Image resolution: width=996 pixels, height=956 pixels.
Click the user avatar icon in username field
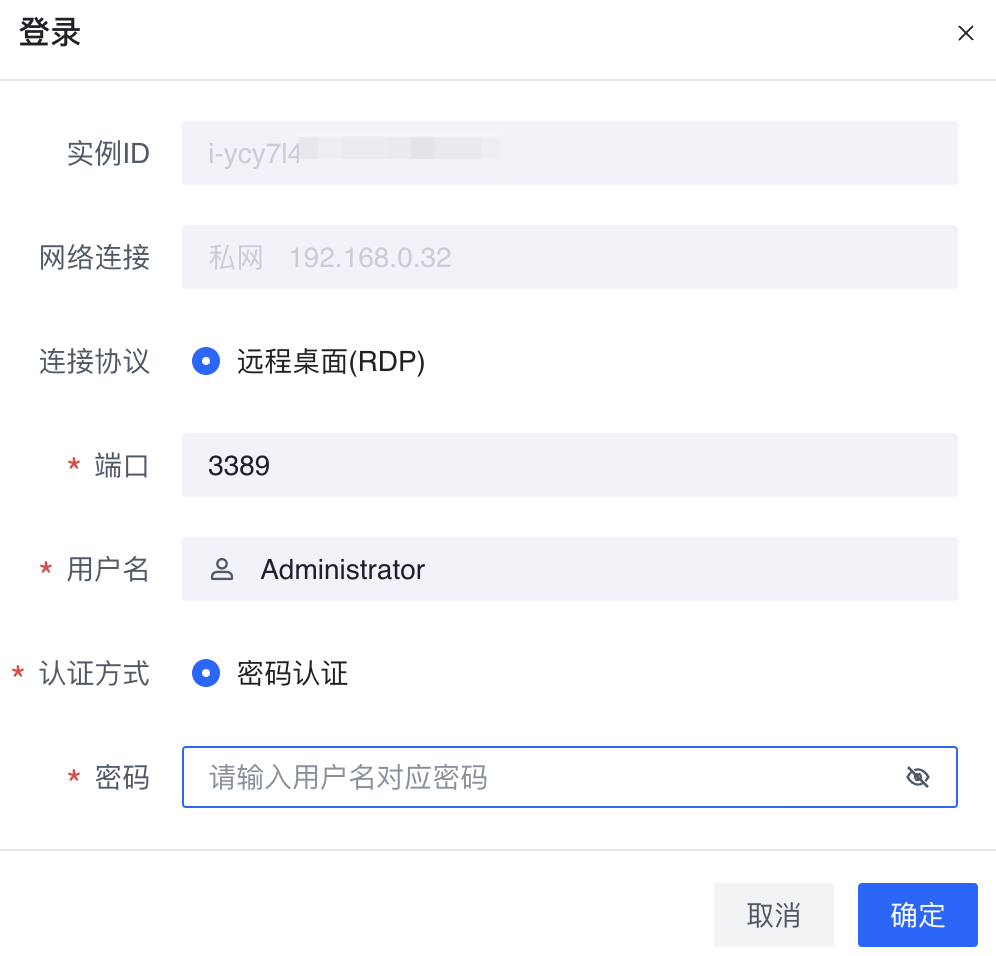tap(222, 570)
